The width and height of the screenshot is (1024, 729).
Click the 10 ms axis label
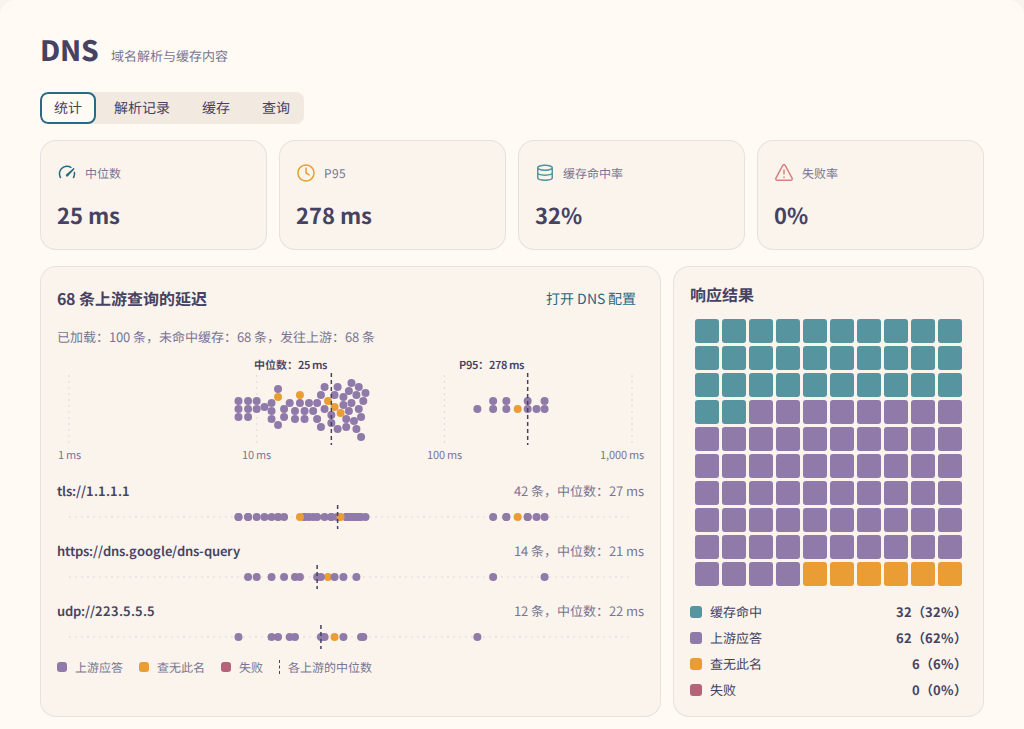257,455
